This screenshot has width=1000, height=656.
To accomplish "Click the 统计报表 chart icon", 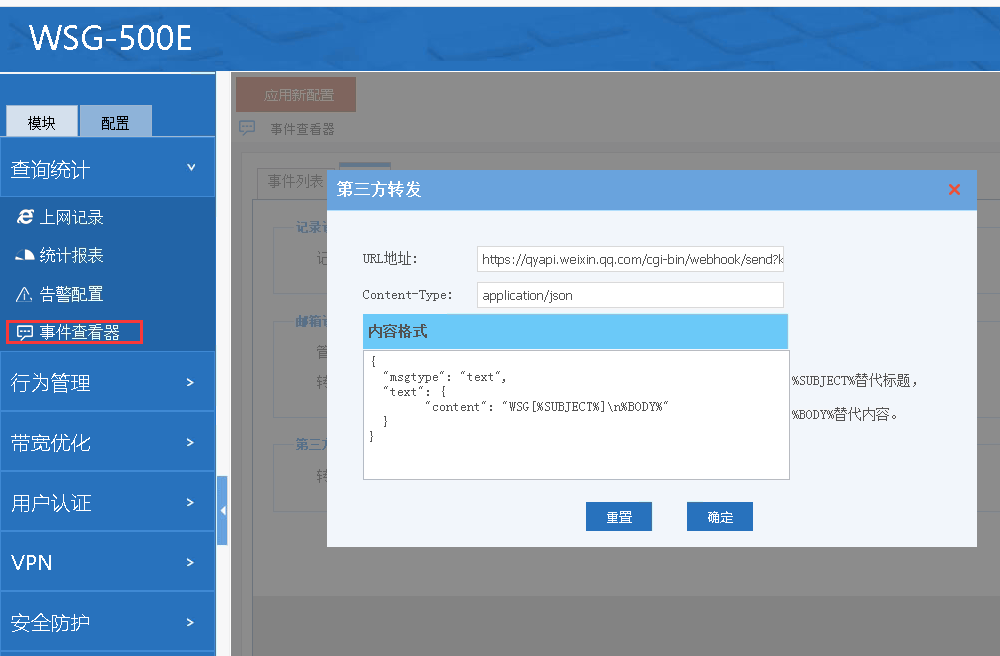I will [x=25, y=256].
